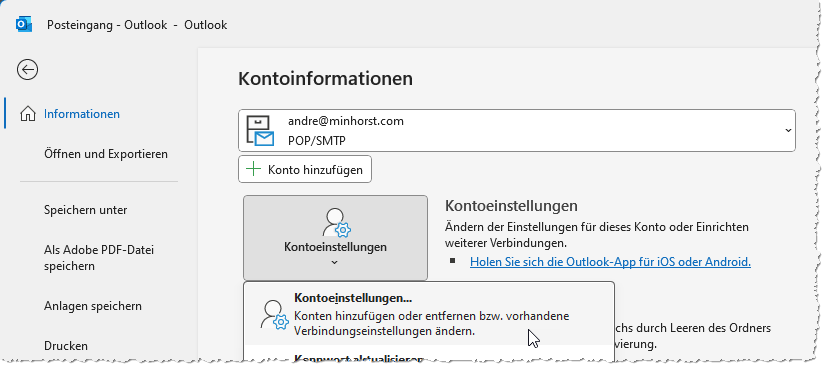Go back using the circled arrow
Viewport: 825px width, 367px height.
click(27, 69)
